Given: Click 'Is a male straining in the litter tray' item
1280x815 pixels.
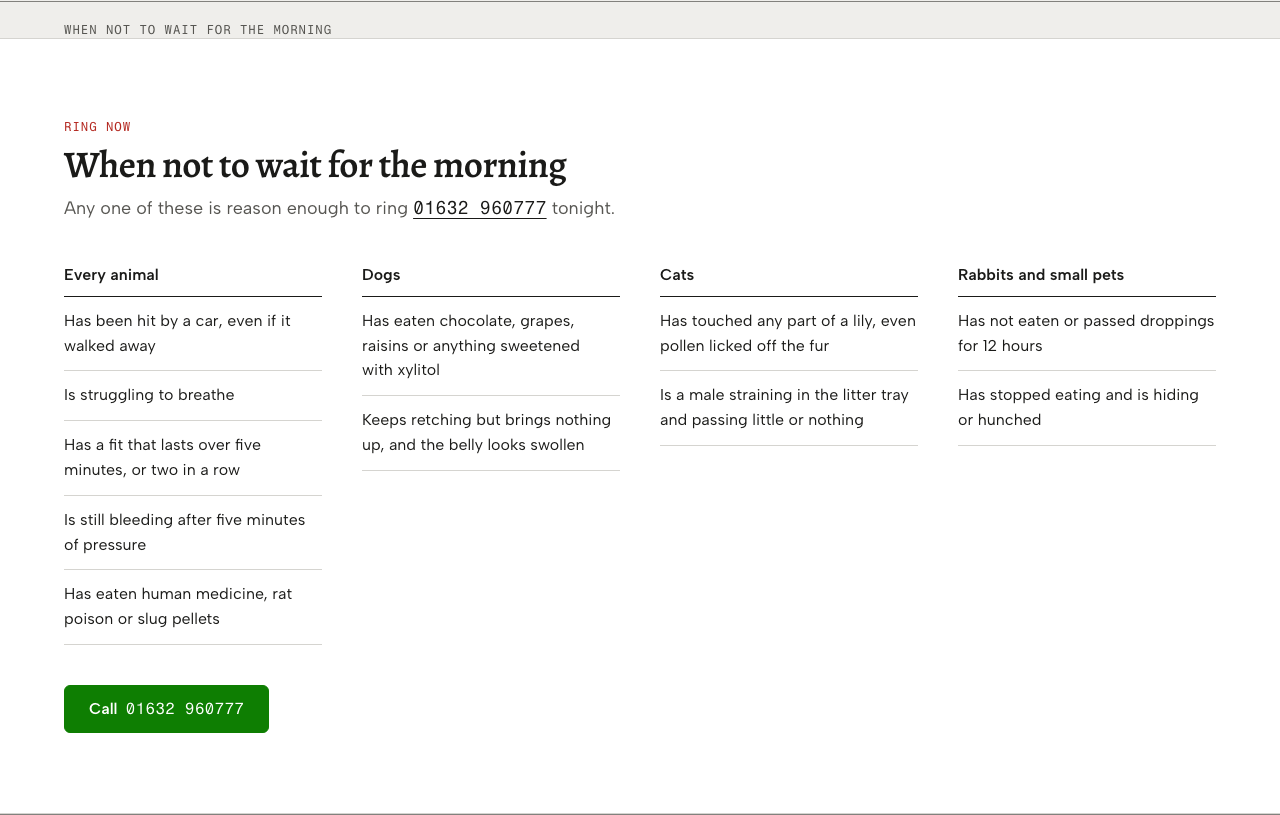Looking at the screenshot, I should tap(789, 408).
